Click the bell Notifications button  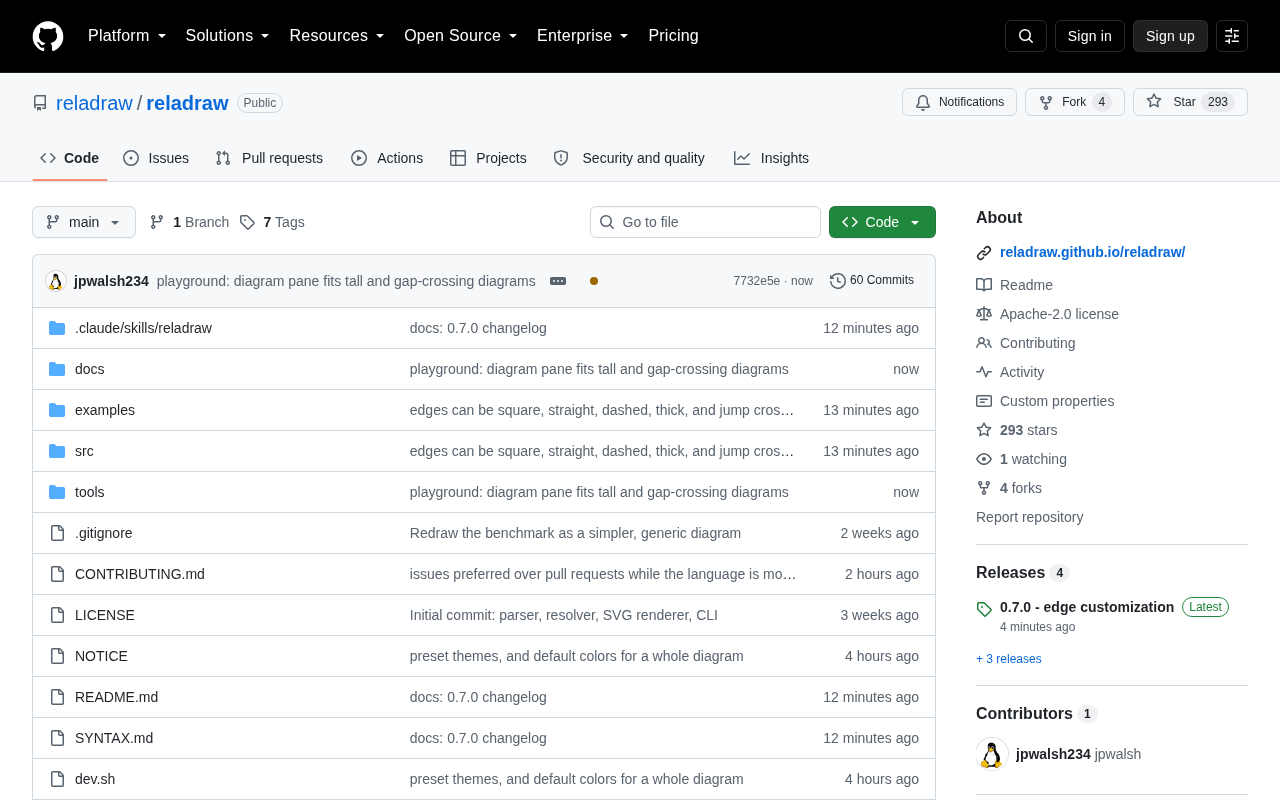point(959,102)
